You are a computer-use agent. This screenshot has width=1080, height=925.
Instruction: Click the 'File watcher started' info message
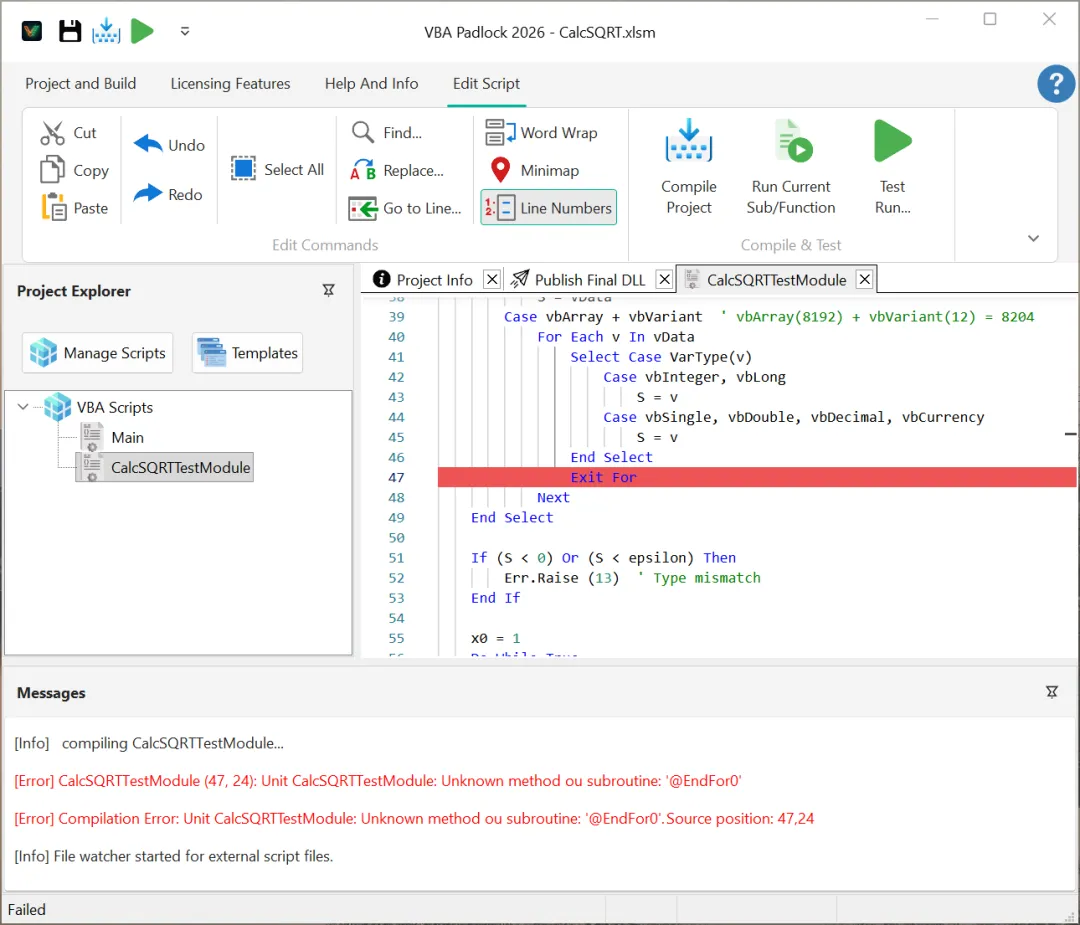click(x=174, y=856)
